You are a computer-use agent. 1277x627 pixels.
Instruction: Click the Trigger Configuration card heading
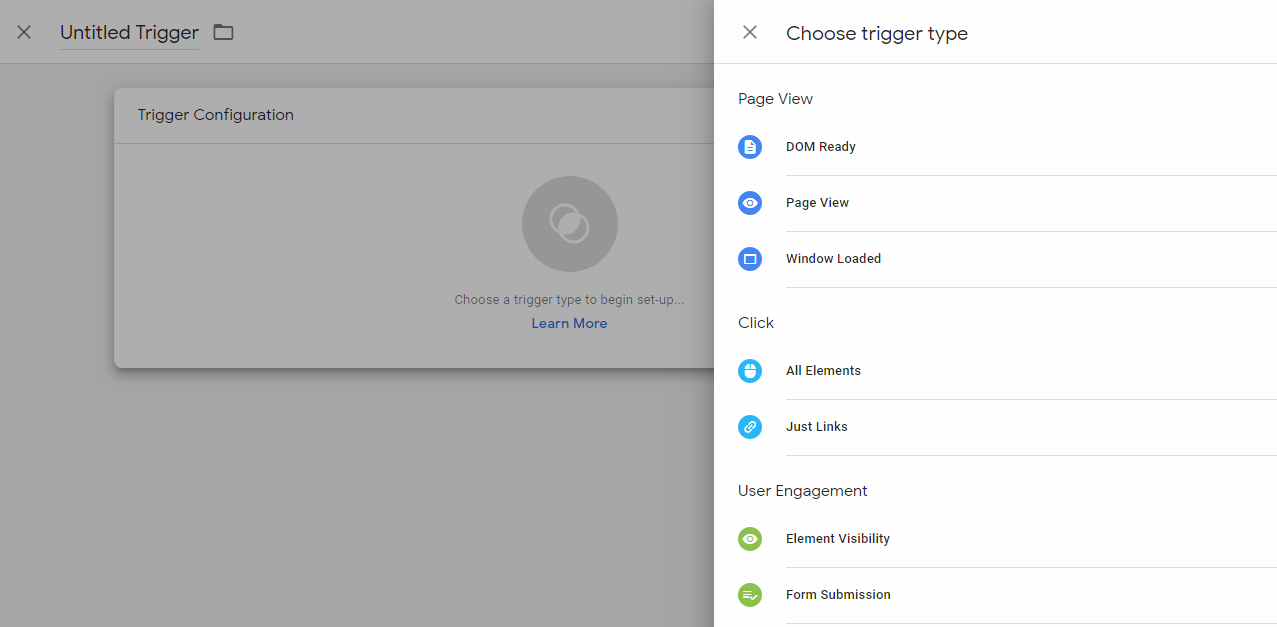point(216,115)
